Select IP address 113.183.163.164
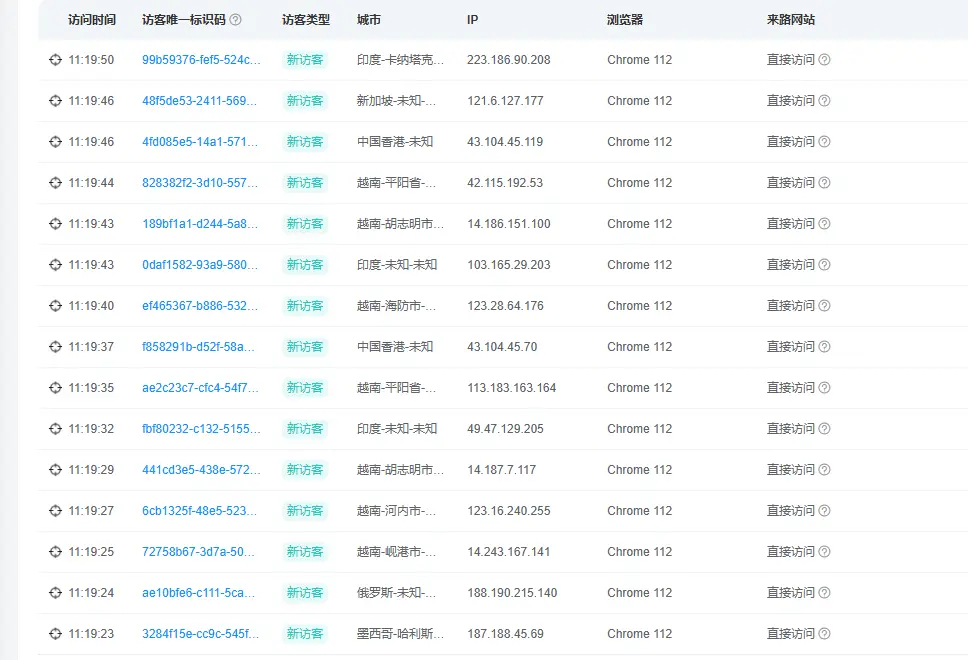This screenshot has height=660, width=968. pos(512,388)
